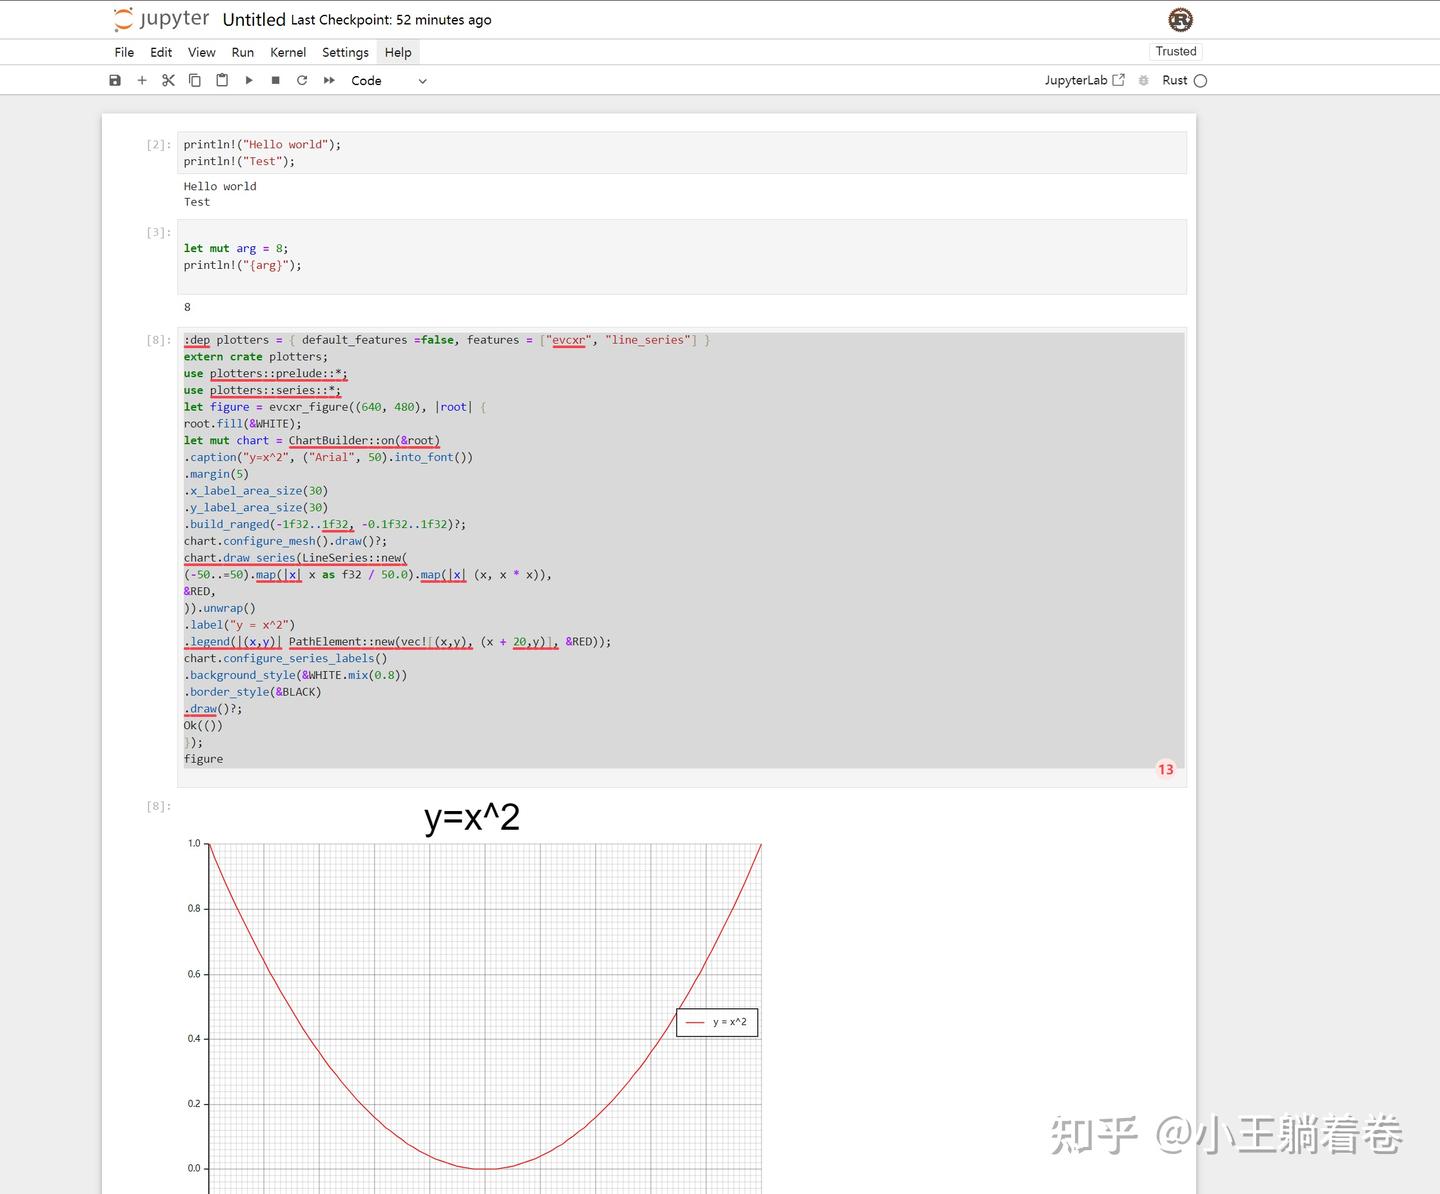1440x1194 pixels.
Task: Click the red 13 badge in cell
Action: pyautogui.click(x=1166, y=769)
